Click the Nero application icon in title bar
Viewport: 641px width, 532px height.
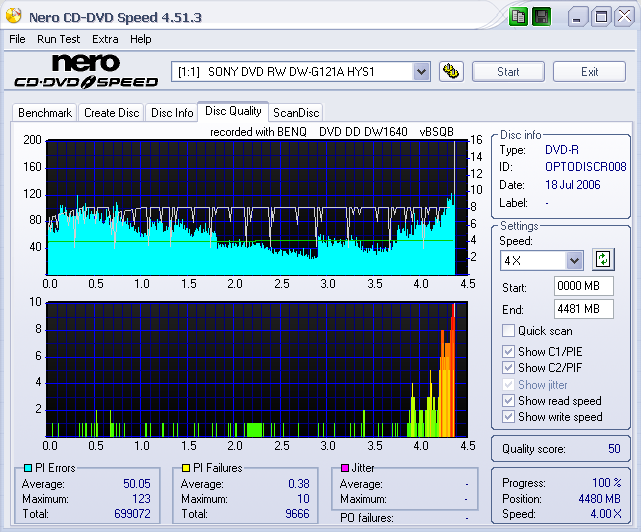click(x=15, y=17)
